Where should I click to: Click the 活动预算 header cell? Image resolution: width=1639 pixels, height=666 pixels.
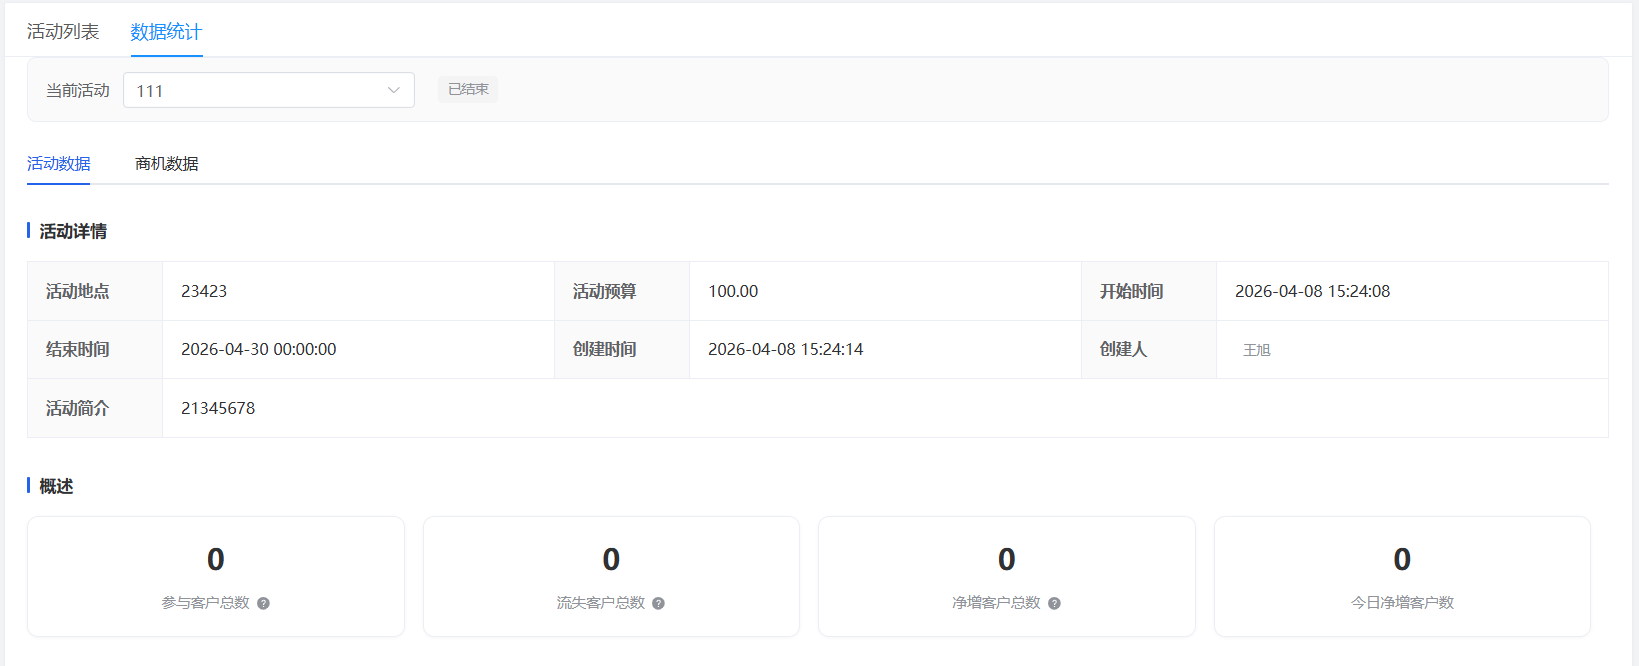(x=622, y=291)
